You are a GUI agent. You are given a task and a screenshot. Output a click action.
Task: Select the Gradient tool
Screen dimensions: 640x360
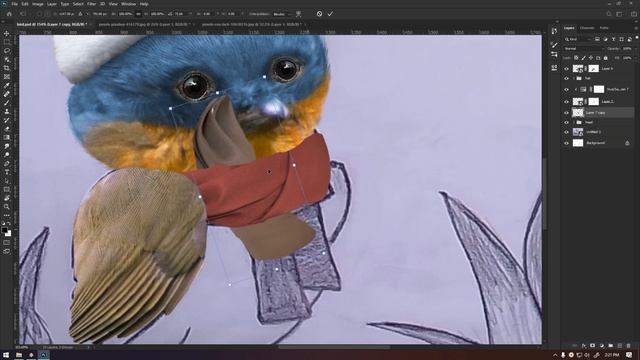(x=7, y=138)
